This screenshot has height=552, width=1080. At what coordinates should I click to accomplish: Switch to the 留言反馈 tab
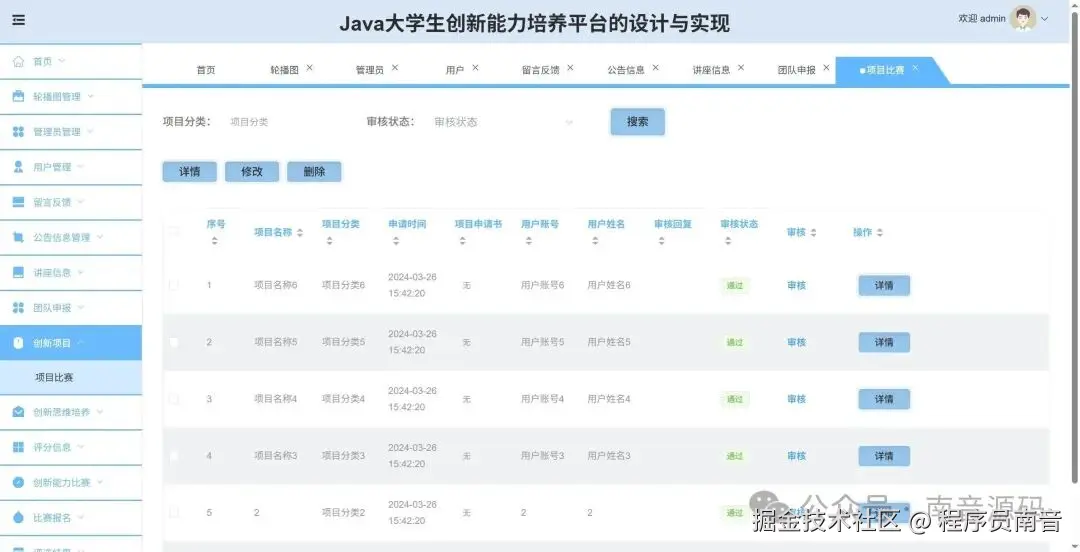pyautogui.click(x=541, y=70)
